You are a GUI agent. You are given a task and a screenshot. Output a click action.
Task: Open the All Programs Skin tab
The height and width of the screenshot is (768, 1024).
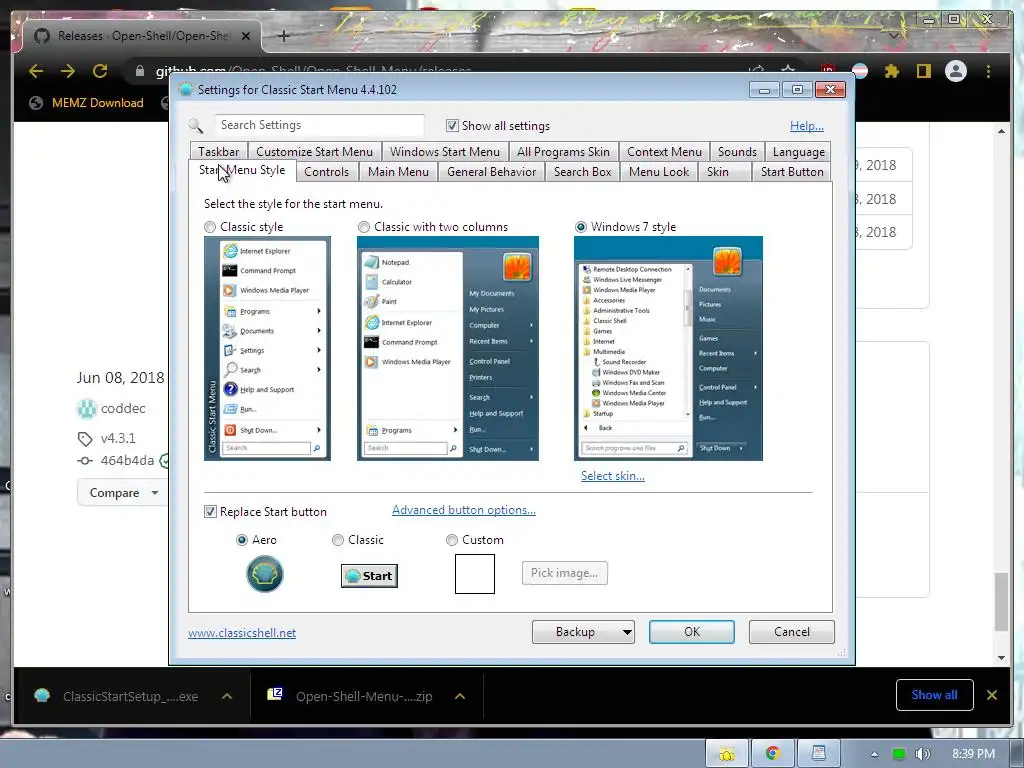[x=564, y=152]
